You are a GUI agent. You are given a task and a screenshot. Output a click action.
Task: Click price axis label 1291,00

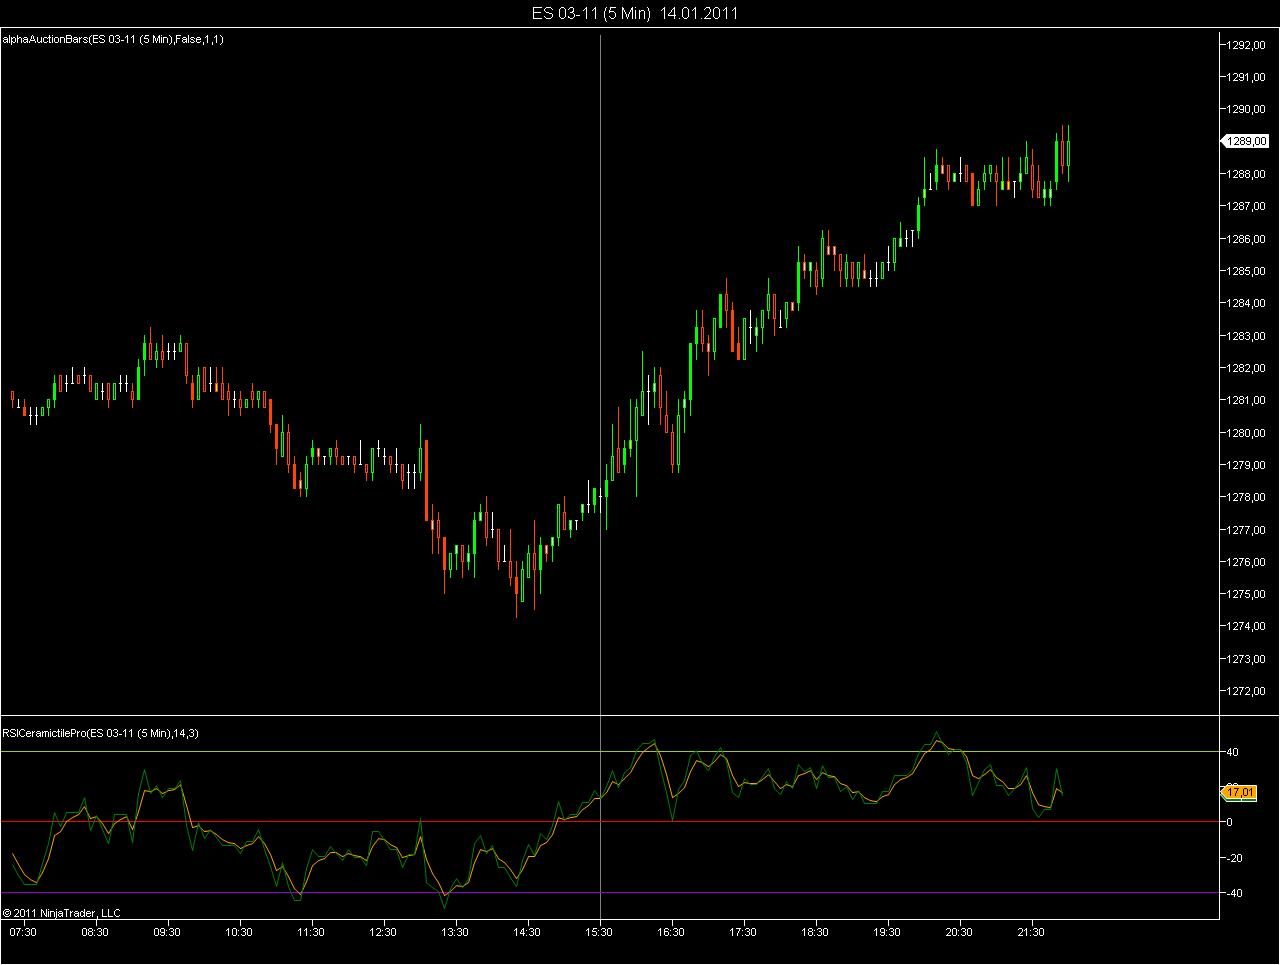coord(1248,78)
